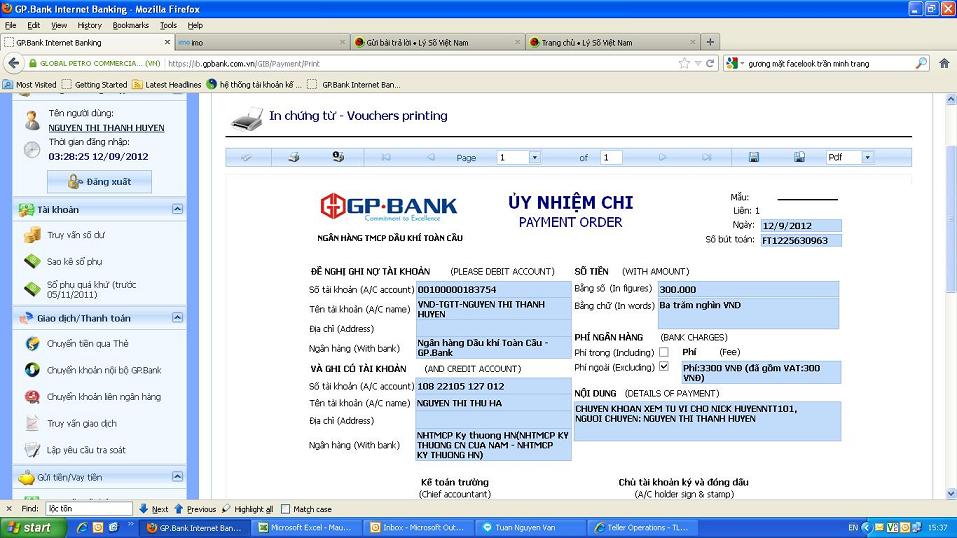Toggle Phí ngoài (Excluding) checkbox
Viewport: 957px width, 538px height.
click(x=664, y=367)
